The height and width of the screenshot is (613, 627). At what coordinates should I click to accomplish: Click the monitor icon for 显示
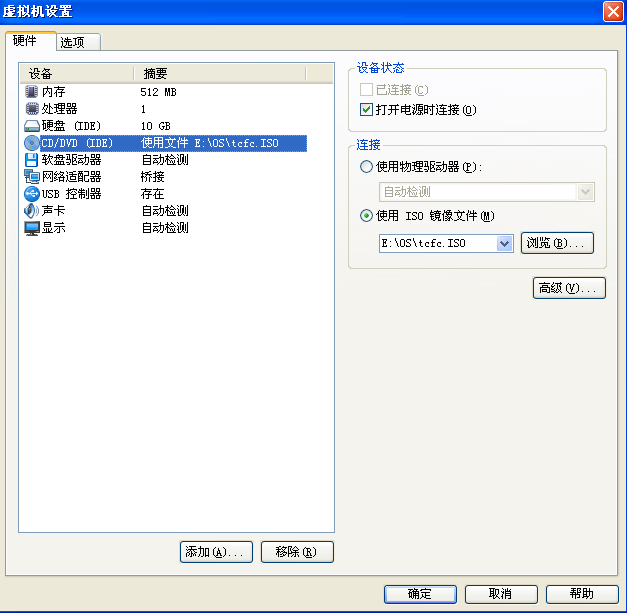(32, 228)
